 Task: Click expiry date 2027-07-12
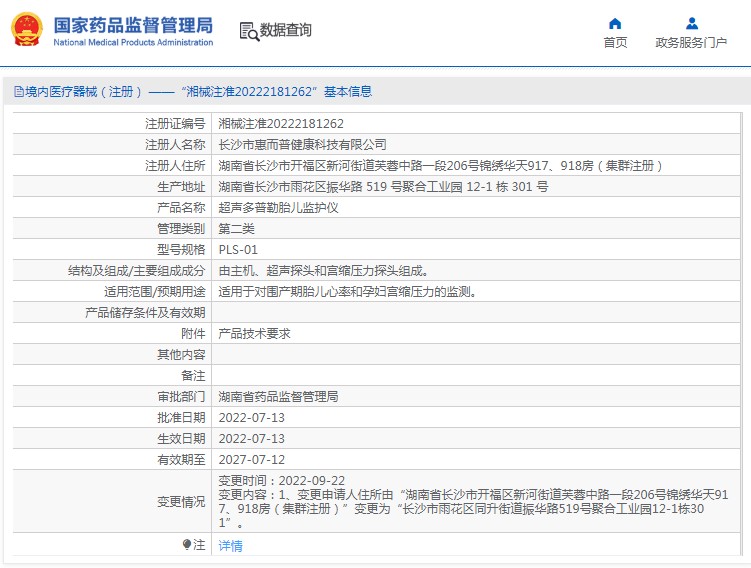click(x=251, y=460)
